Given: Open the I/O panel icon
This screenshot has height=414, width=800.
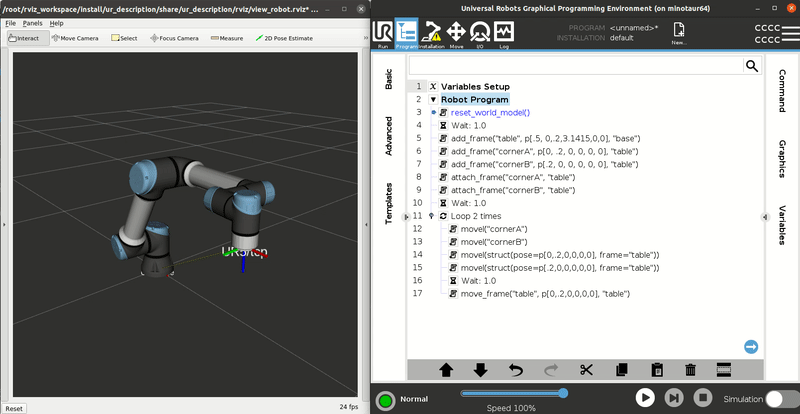Looking at the screenshot, I should [481, 34].
